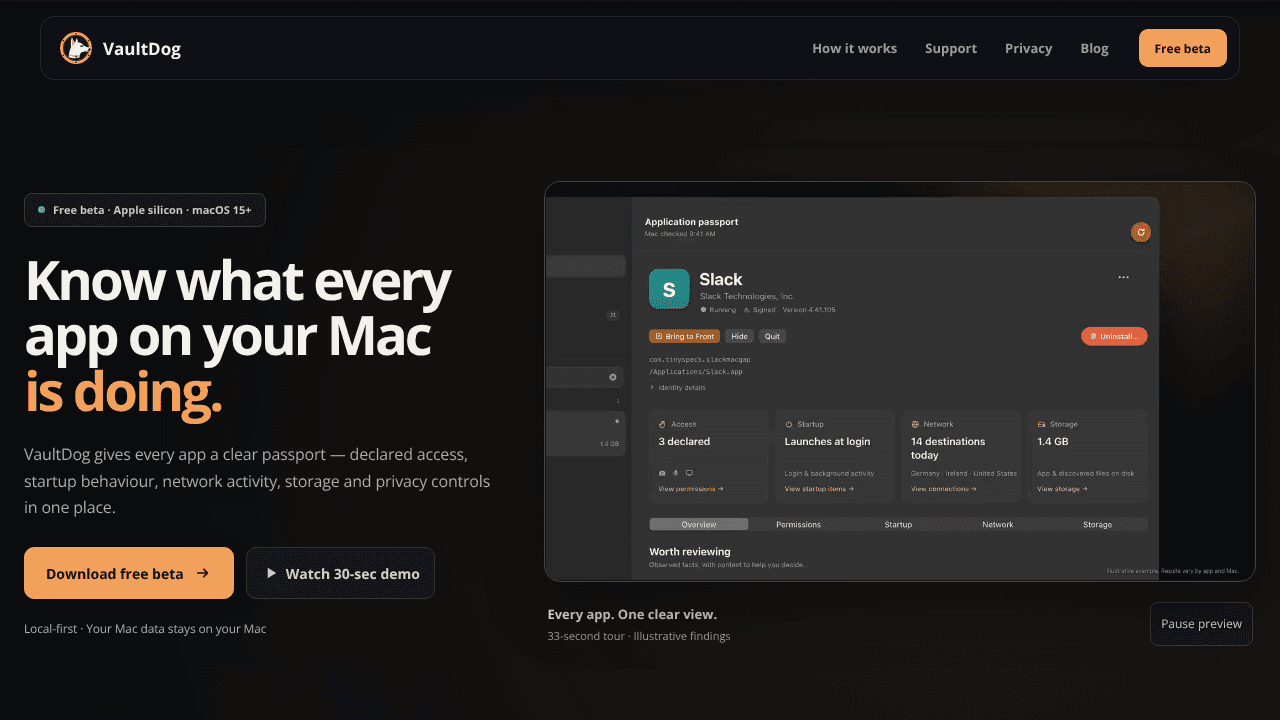The image size is (1280, 720).
Task: Click the camera icon in Access card
Action: pyautogui.click(x=662, y=473)
